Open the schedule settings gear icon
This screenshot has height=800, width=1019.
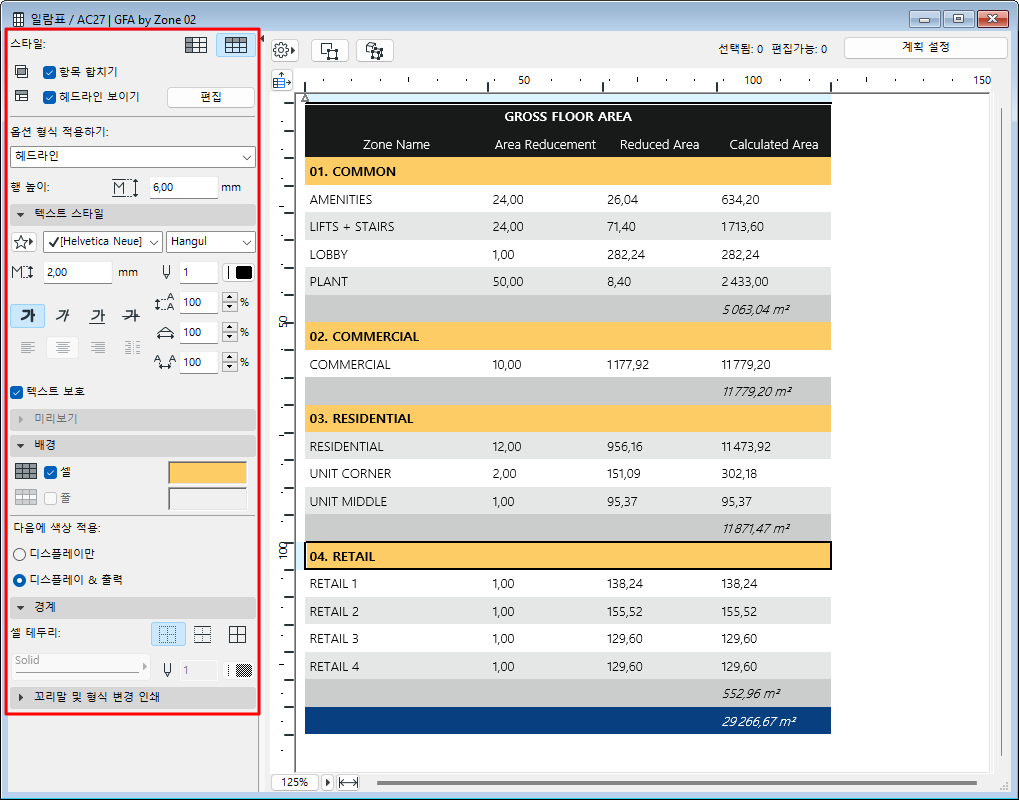283,50
